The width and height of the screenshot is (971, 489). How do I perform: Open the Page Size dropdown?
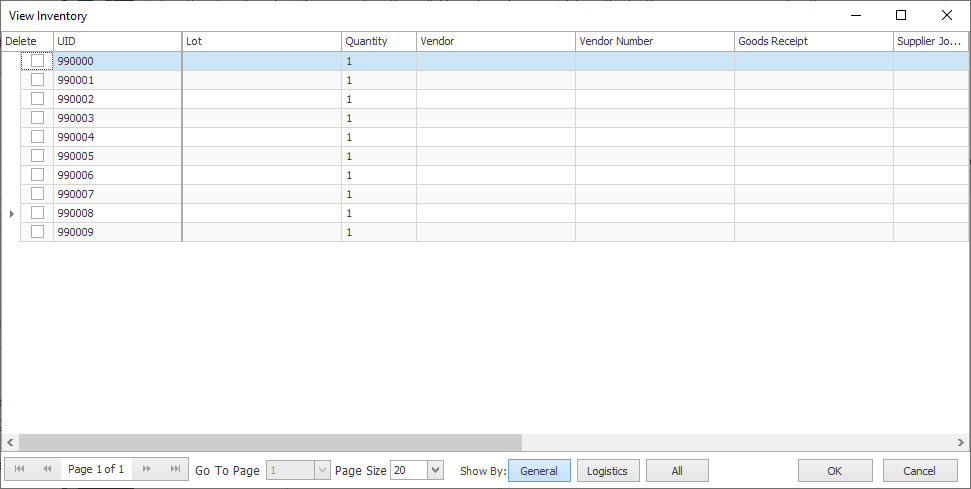click(x=435, y=470)
